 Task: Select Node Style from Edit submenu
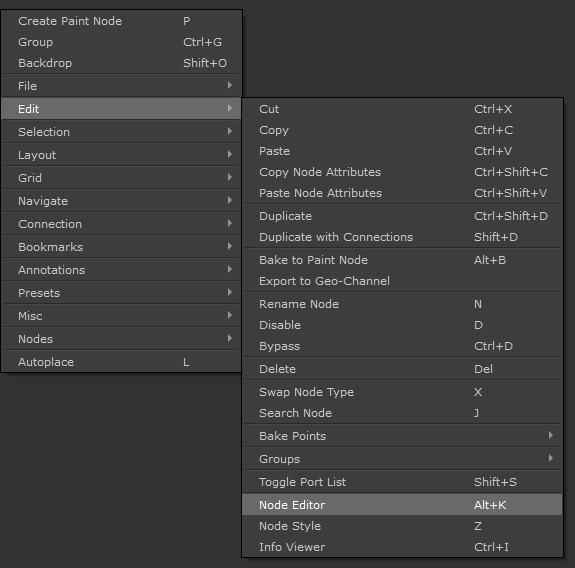tap(402, 526)
